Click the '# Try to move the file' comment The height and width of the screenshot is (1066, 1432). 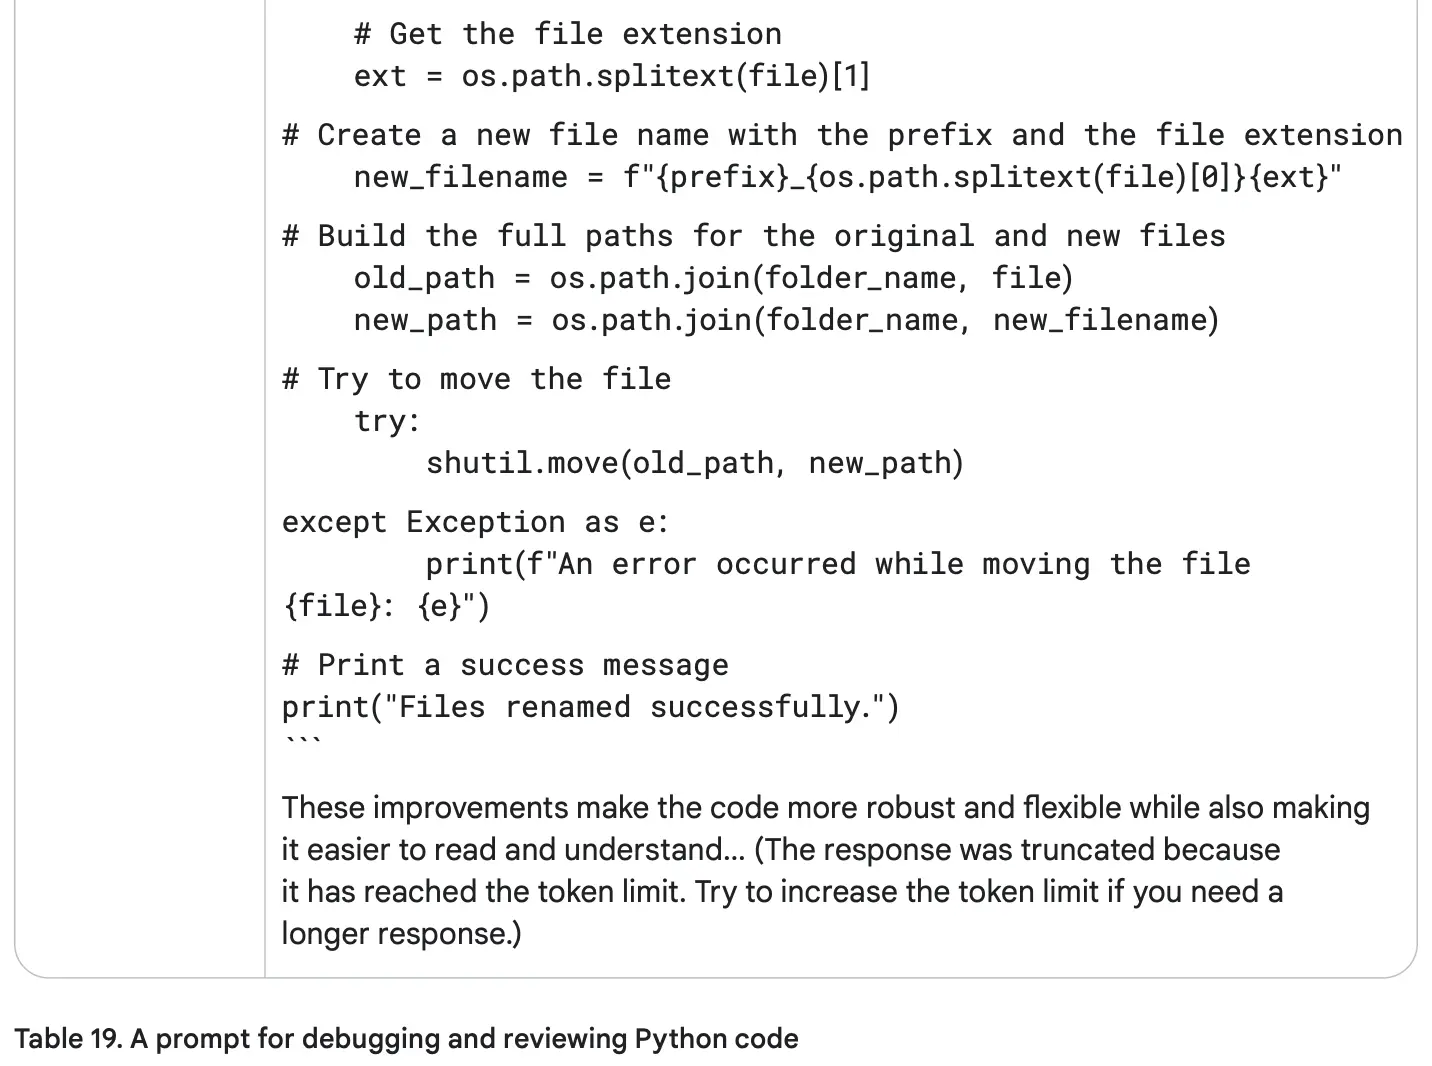pyautogui.click(x=476, y=379)
